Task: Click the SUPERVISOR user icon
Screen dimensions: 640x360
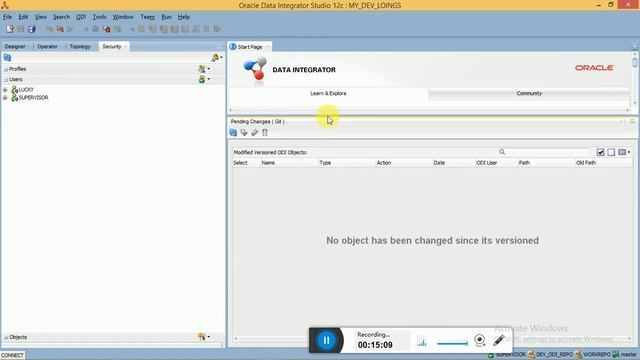Action: pos(15,98)
